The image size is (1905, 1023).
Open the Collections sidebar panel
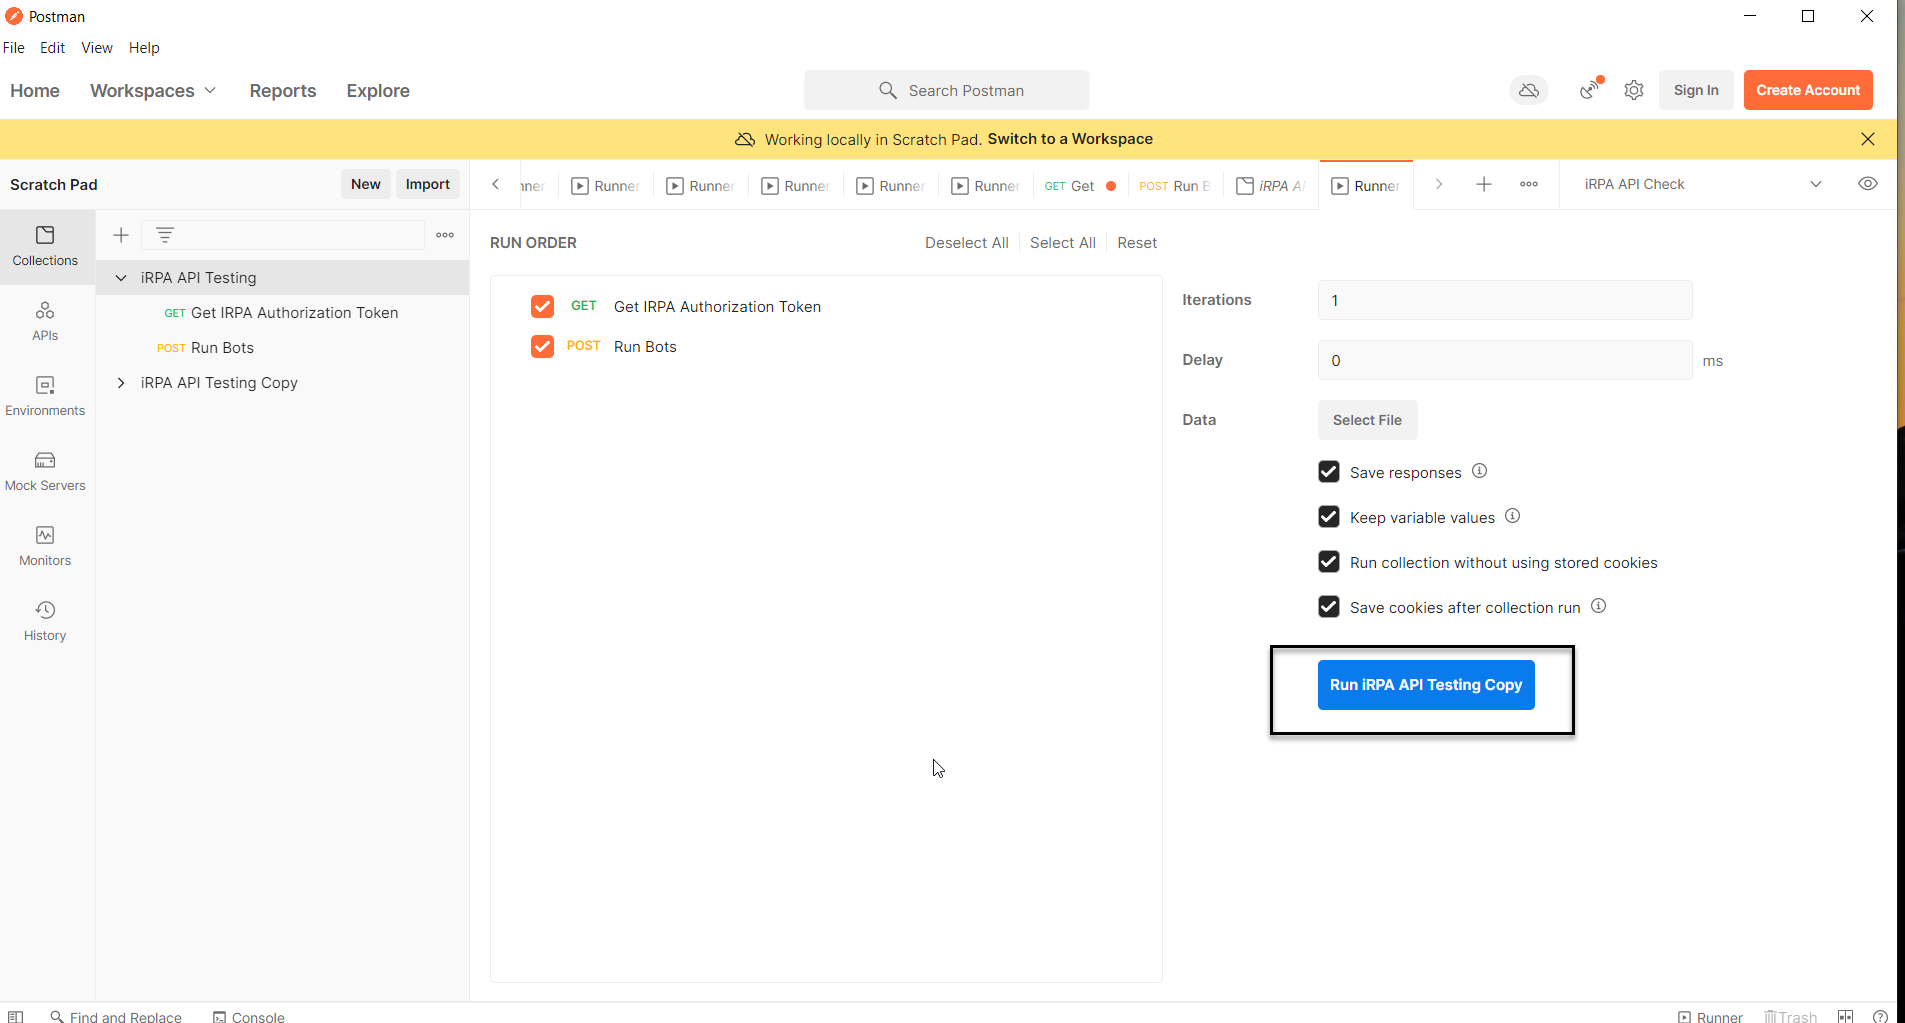[x=45, y=246]
